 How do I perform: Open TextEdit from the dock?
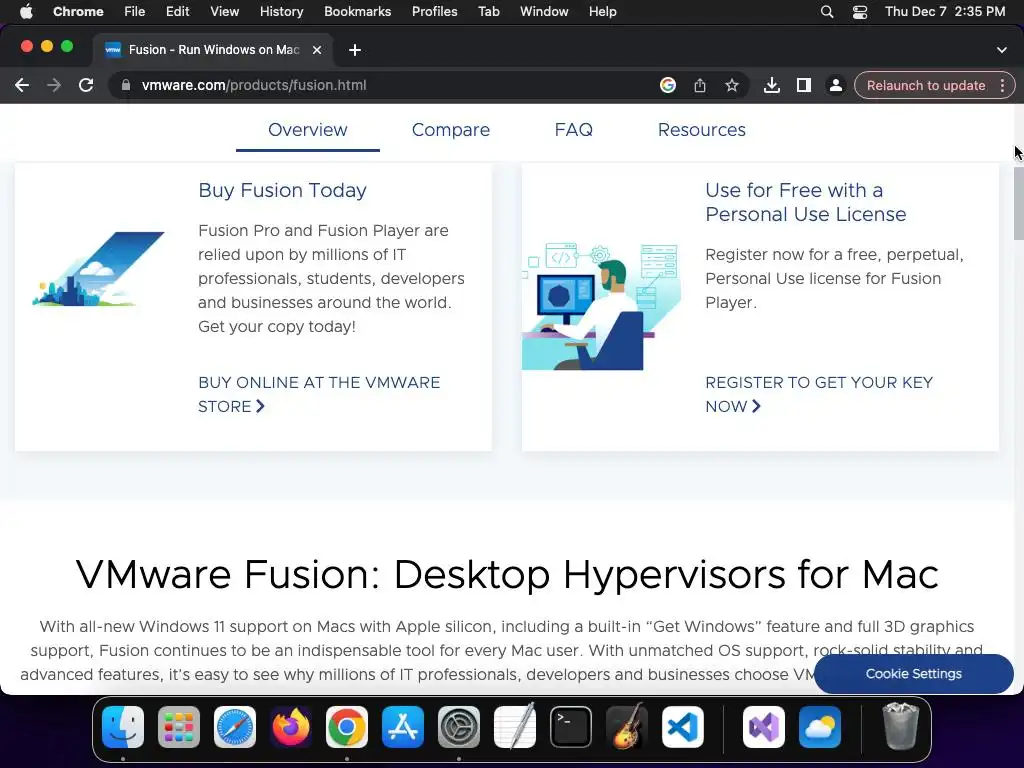tap(515, 727)
